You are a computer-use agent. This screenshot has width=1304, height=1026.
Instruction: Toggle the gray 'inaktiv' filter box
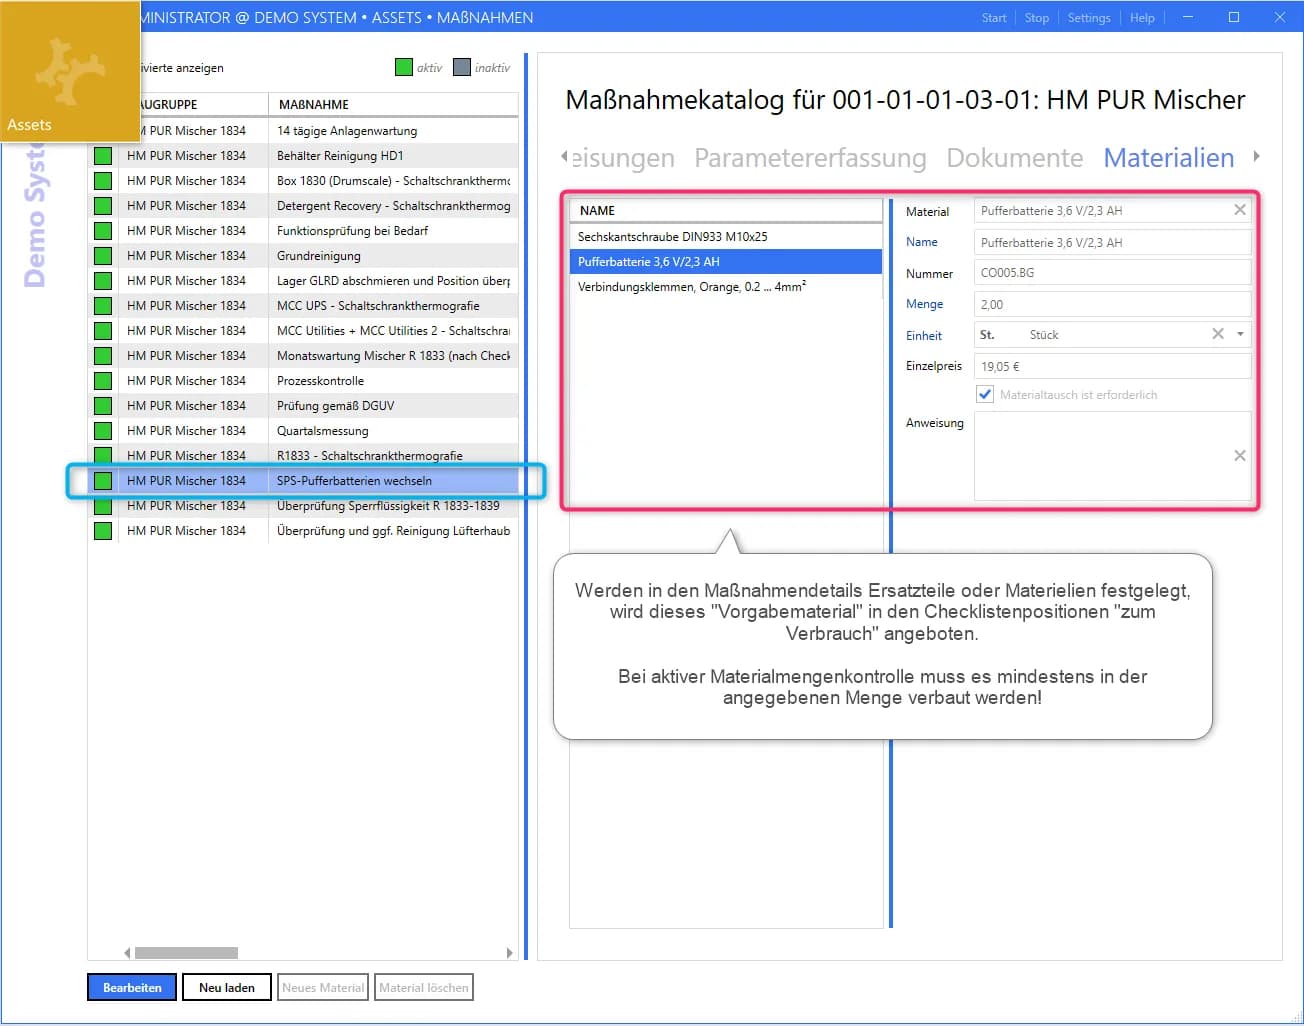click(461, 67)
